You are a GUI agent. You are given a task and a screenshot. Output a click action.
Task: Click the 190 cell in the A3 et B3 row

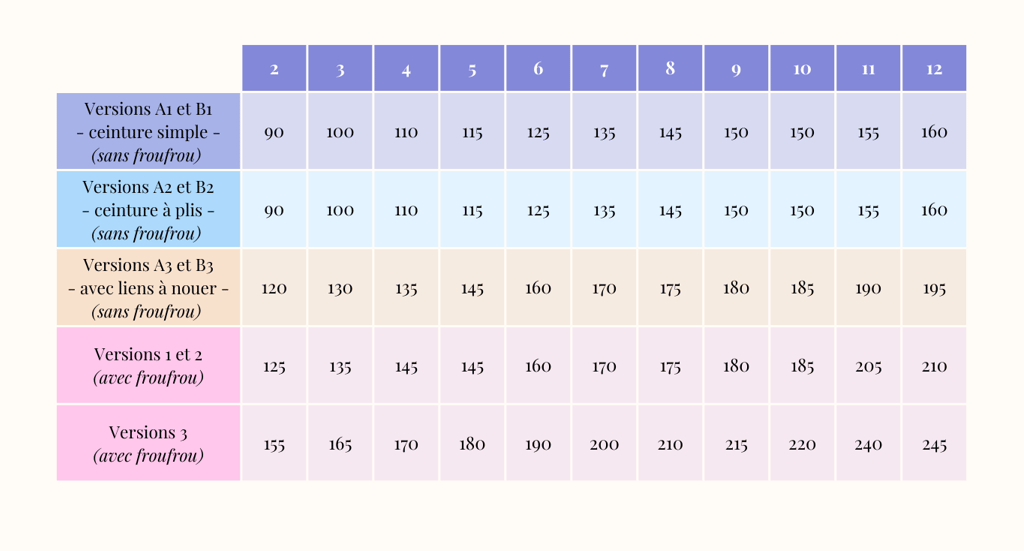pos(868,287)
